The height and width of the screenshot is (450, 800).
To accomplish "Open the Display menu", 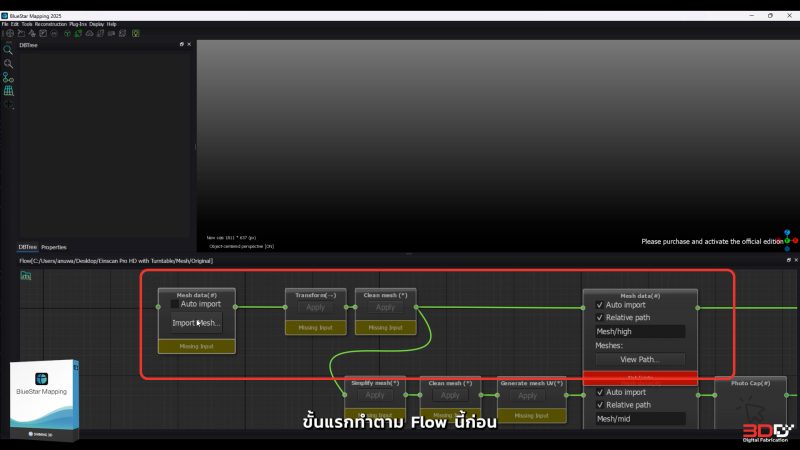I will (x=96, y=24).
